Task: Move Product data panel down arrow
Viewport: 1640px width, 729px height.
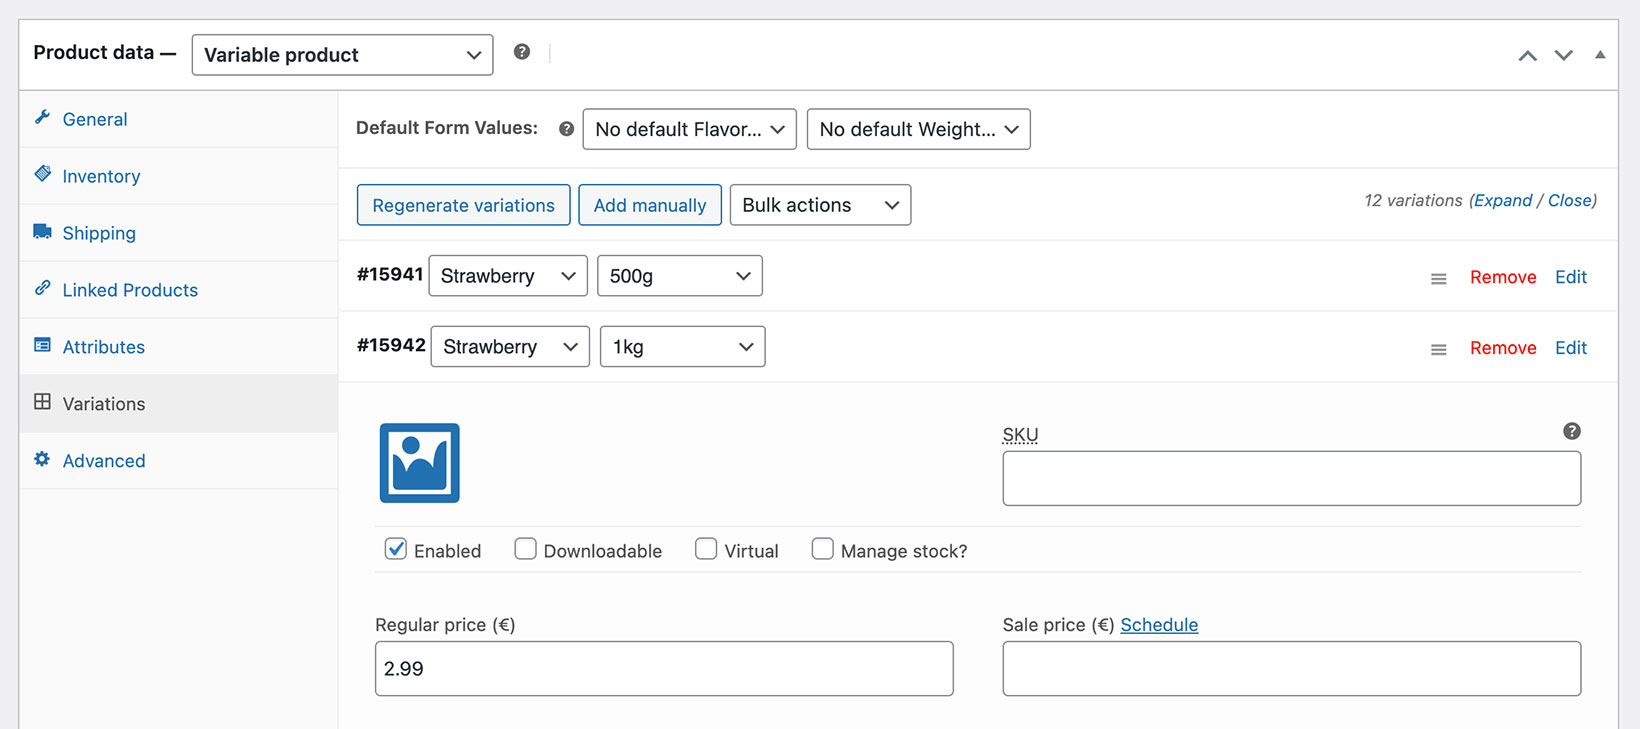Action: tap(1564, 56)
